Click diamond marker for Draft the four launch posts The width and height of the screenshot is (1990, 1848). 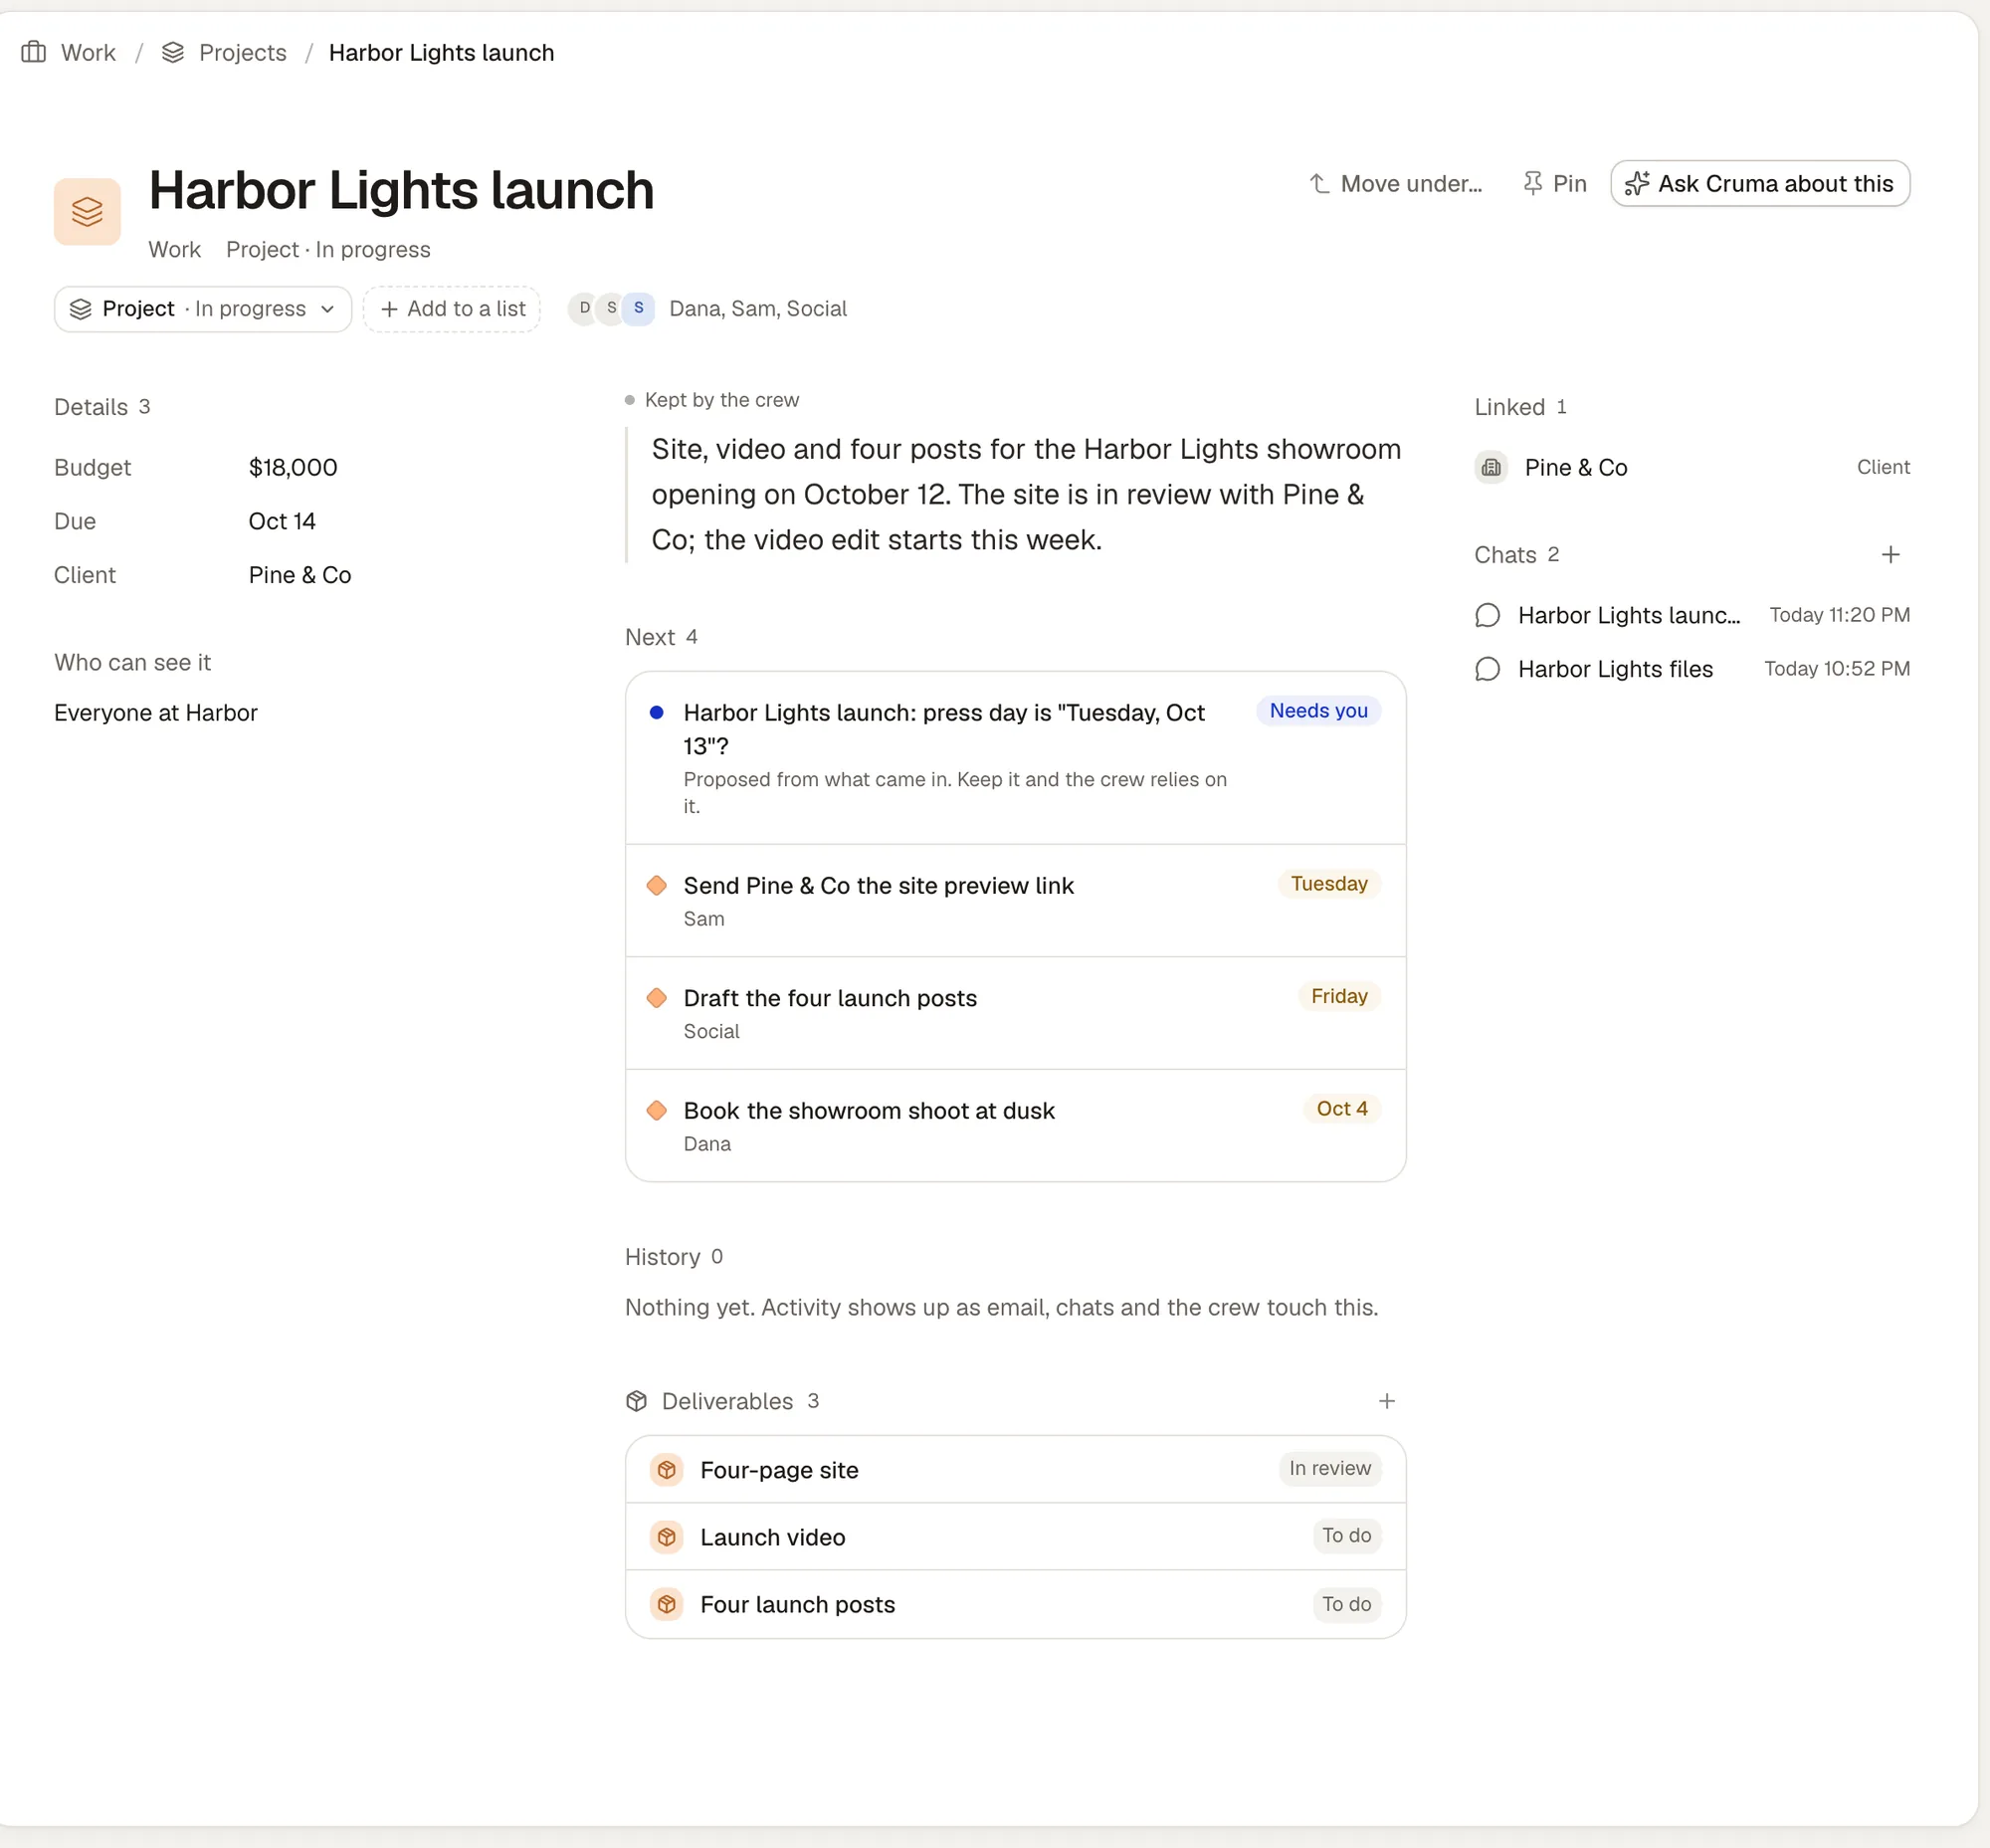[657, 998]
